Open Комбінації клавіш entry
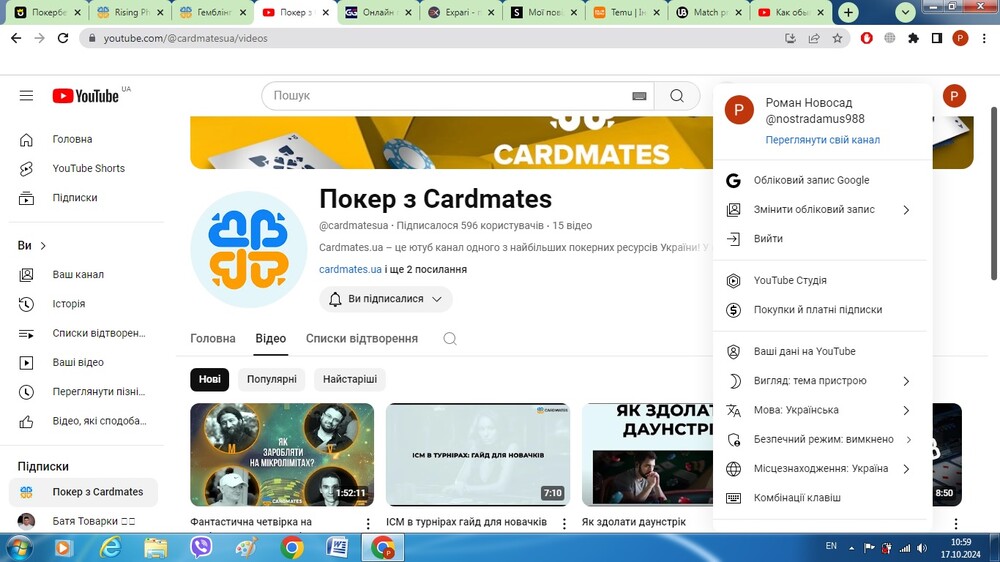 [822, 498]
